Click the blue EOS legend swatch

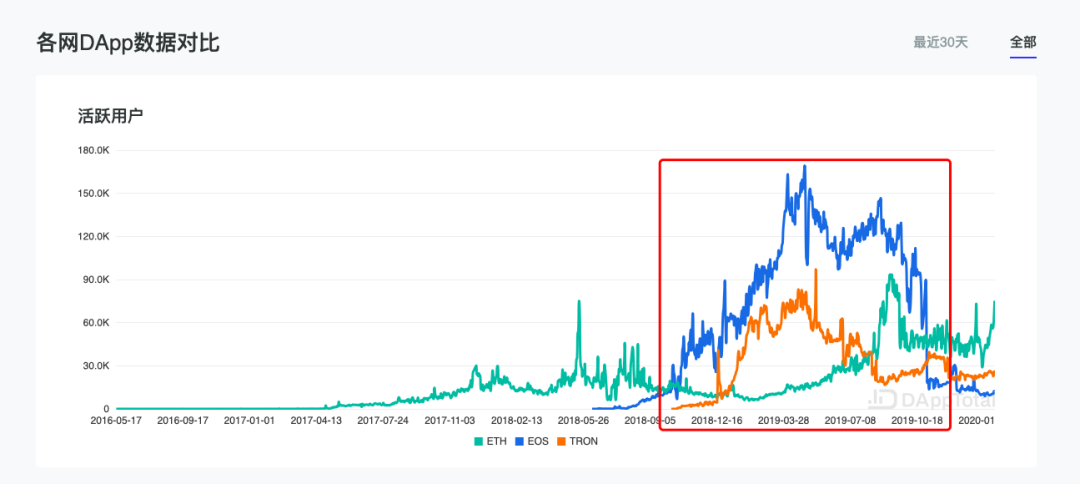tap(519, 441)
